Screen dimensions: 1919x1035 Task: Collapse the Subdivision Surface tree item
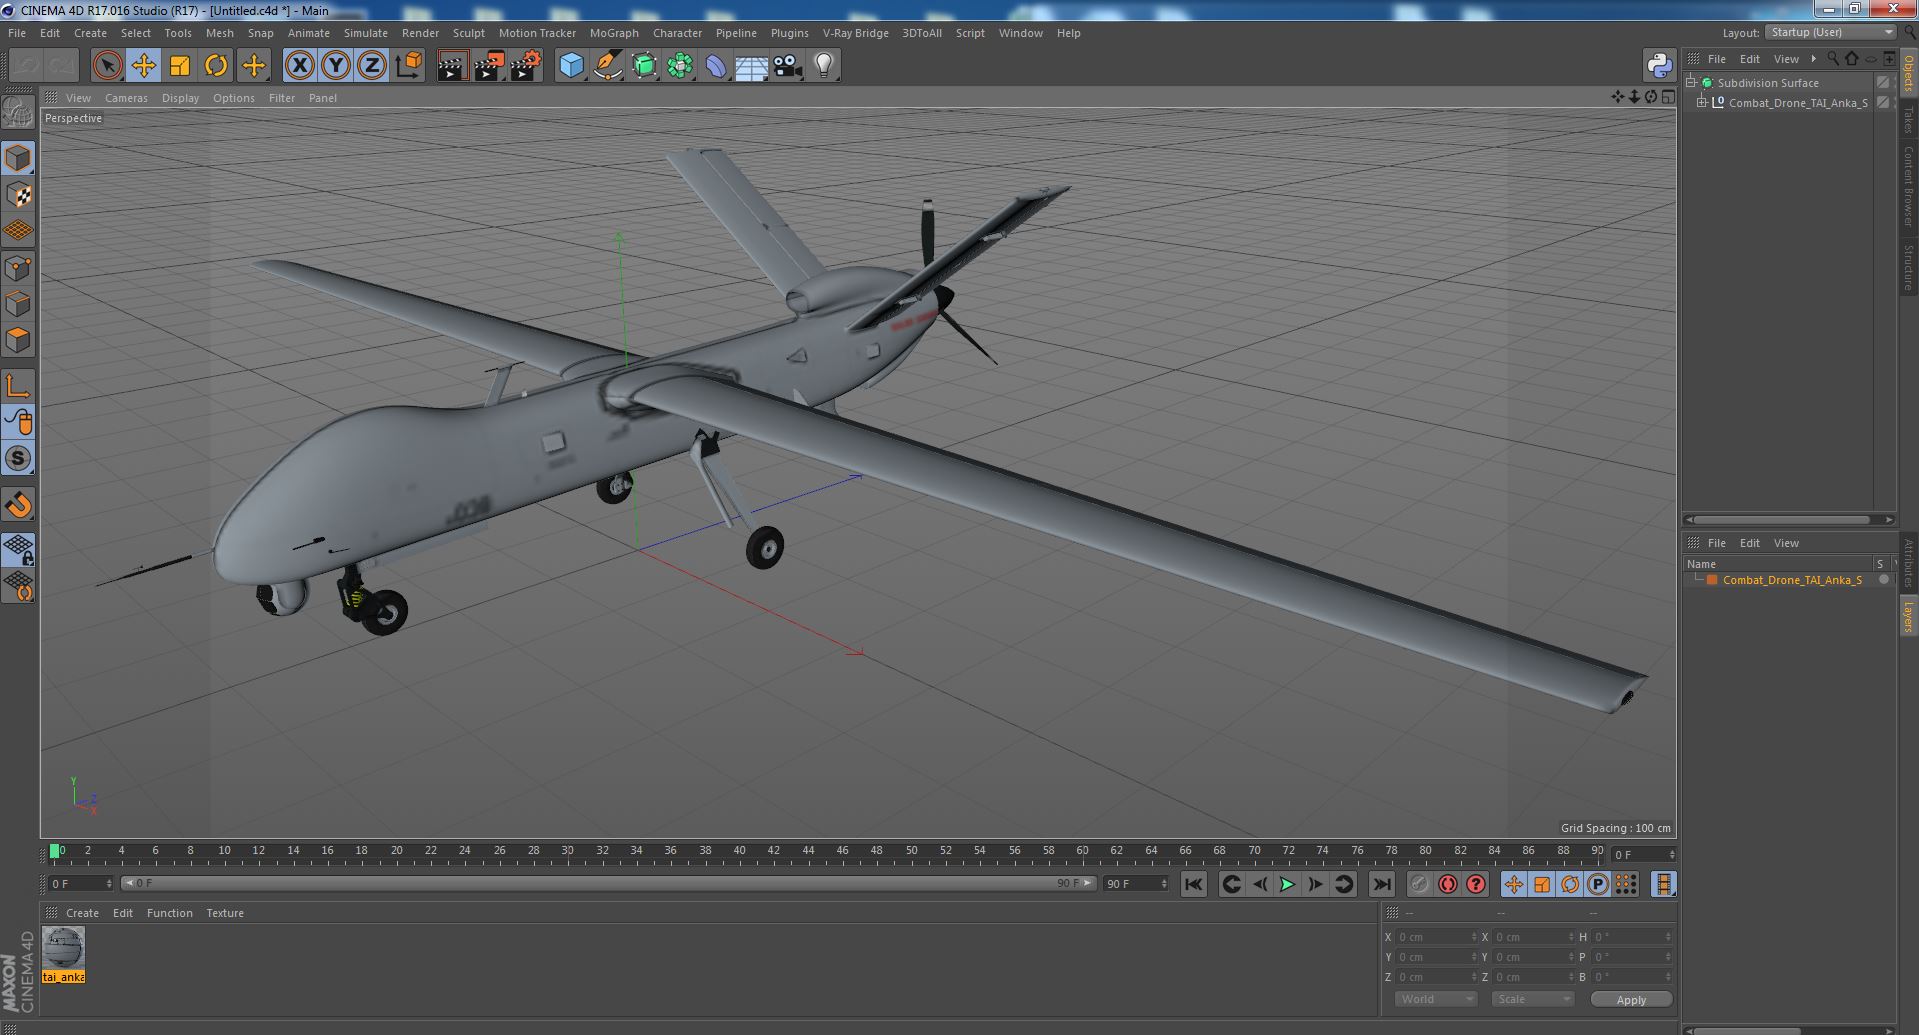pyautogui.click(x=1691, y=82)
